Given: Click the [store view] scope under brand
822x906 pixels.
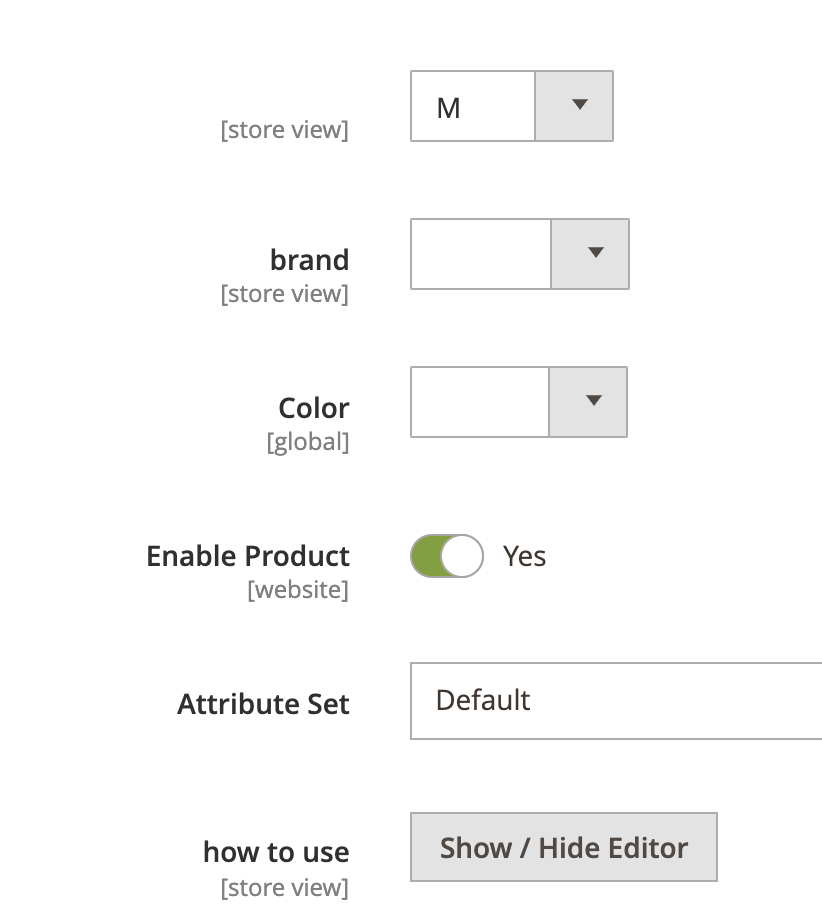Looking at the screenshot, I should (x=285, y=294).
